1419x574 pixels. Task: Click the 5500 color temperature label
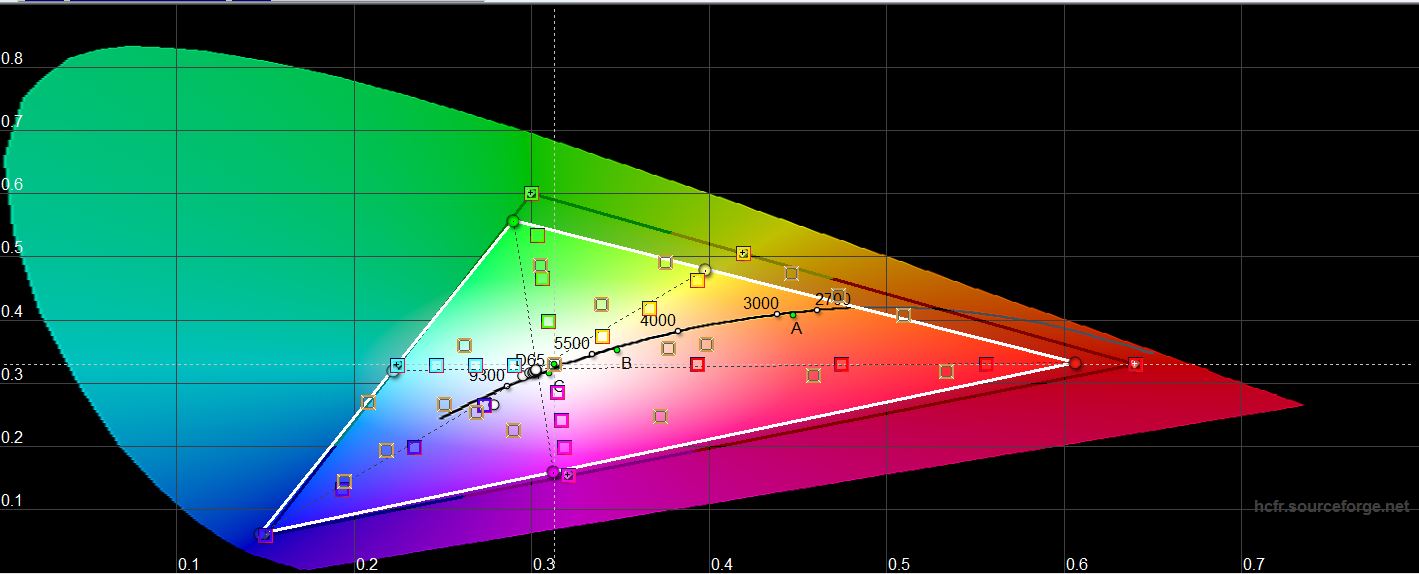(571, 343)
